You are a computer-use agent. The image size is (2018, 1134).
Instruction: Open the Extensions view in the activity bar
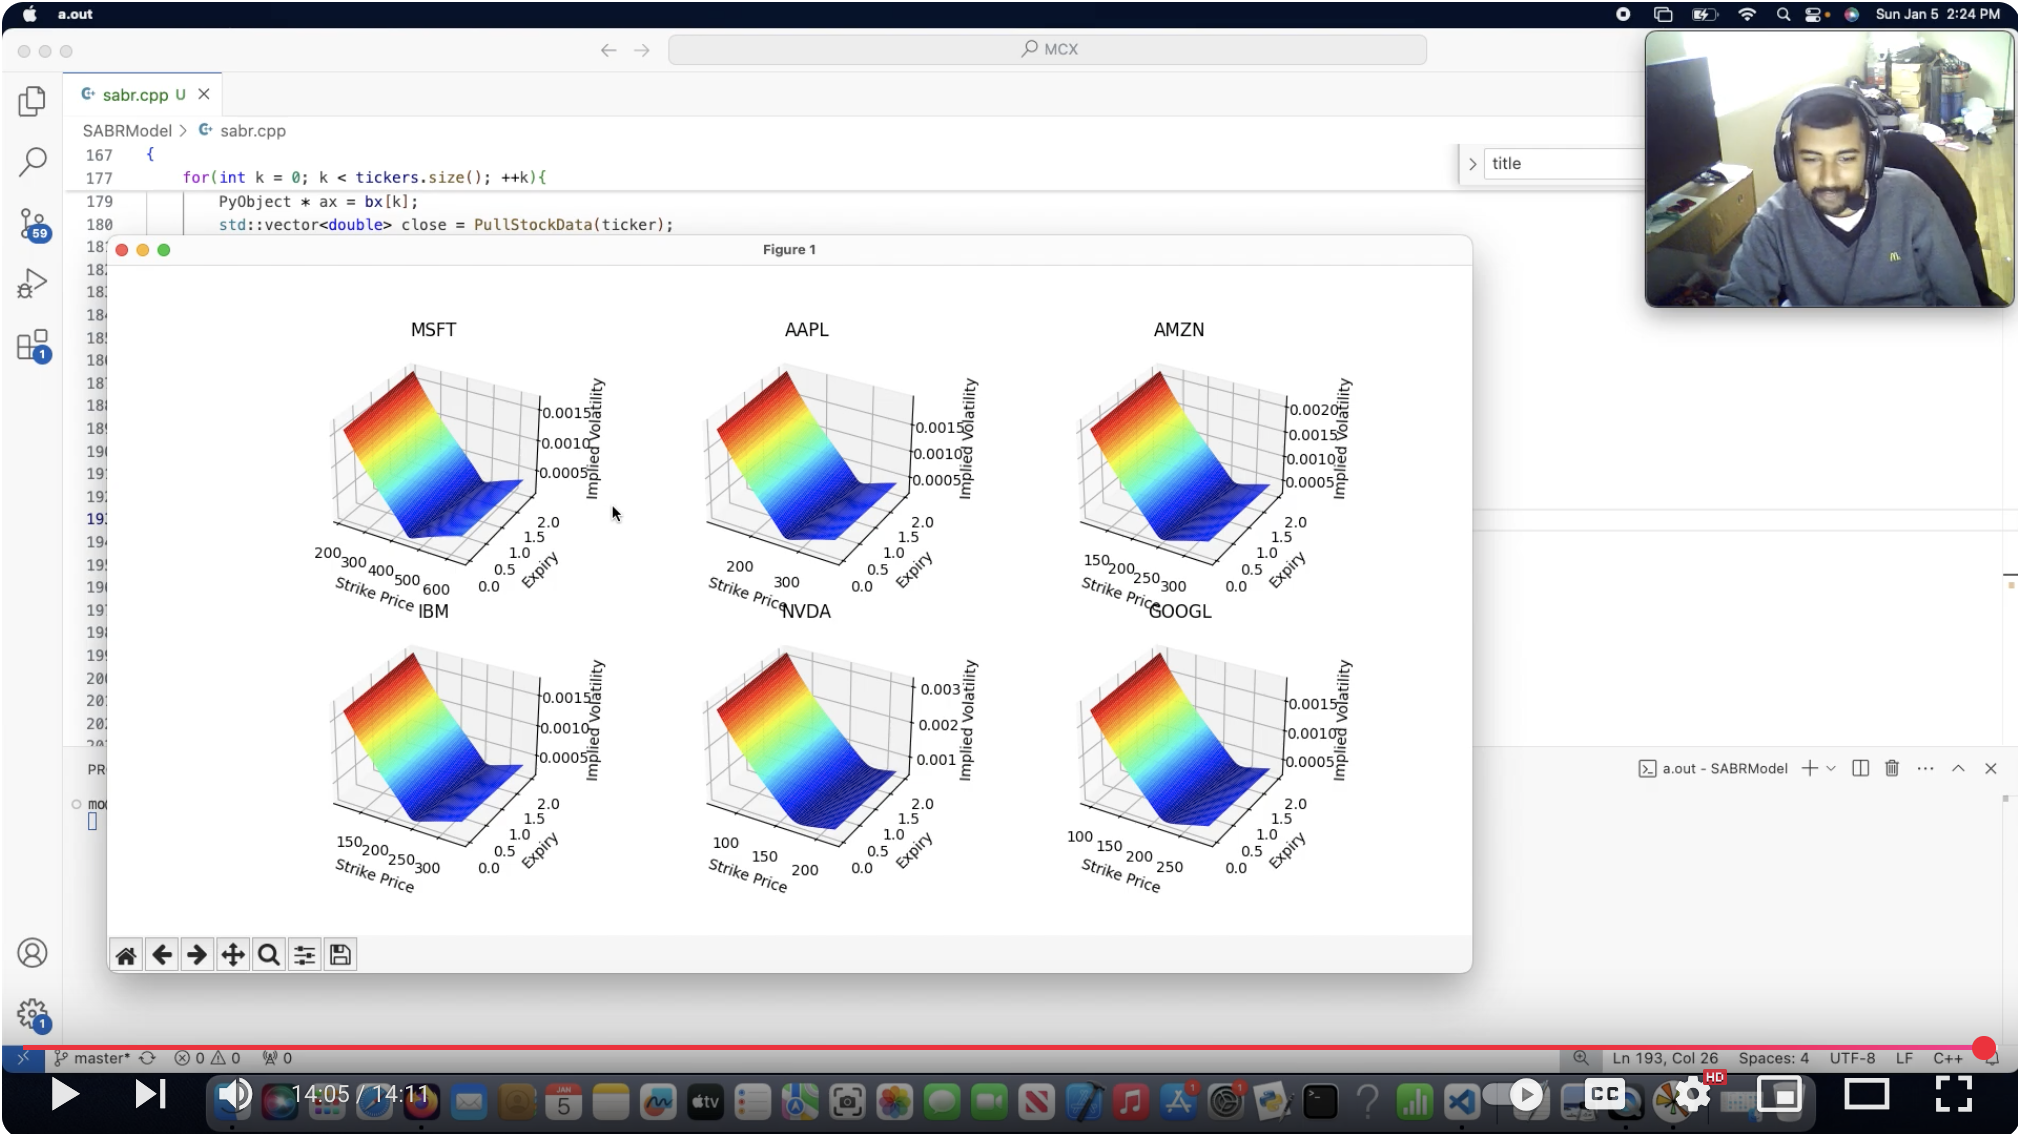(x=33, y=346)
